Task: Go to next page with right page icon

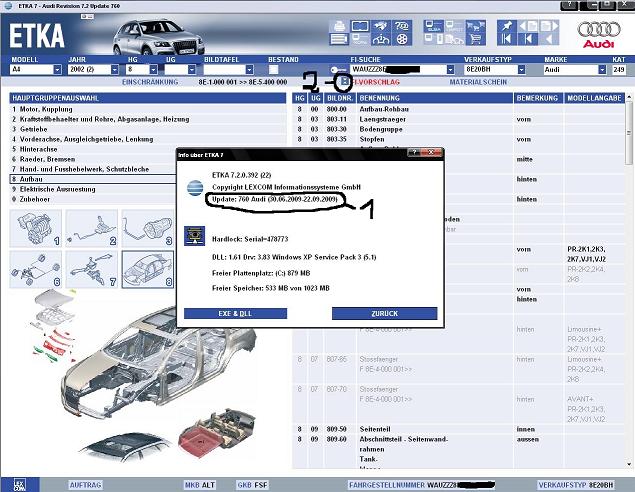Action: [549, 26]
